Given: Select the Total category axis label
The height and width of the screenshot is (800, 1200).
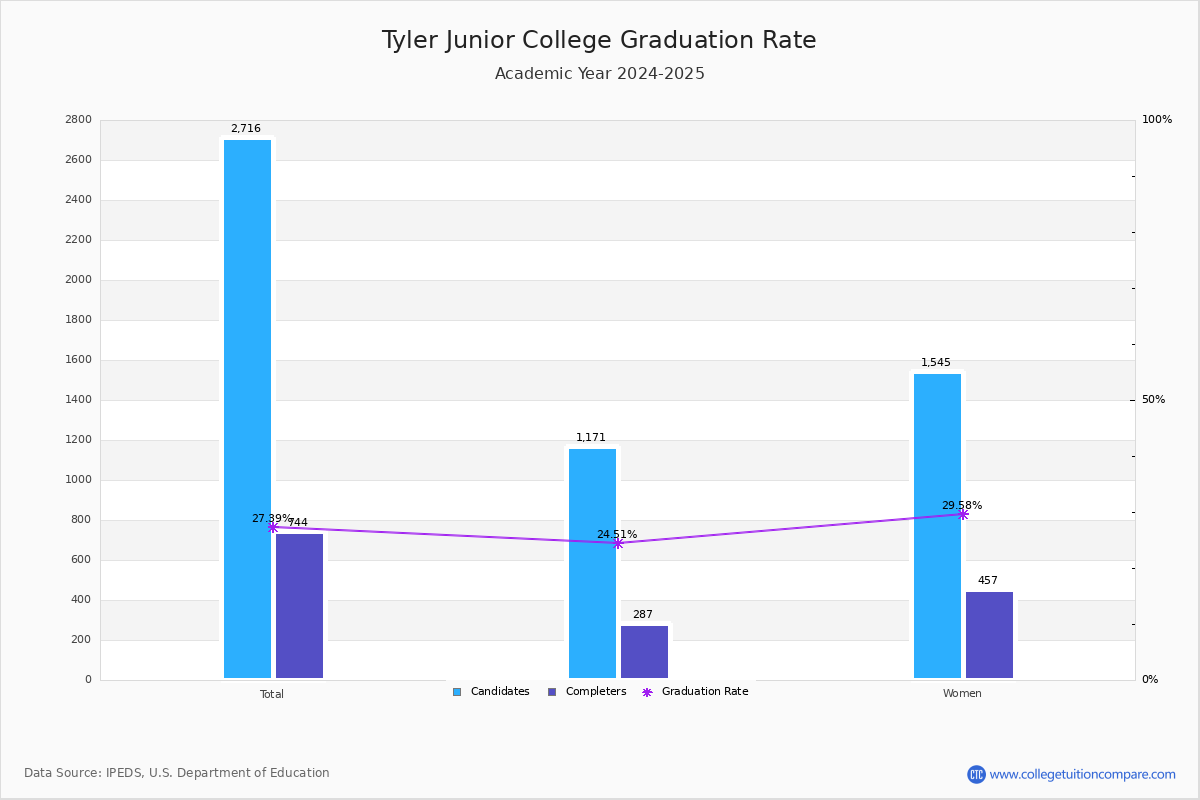Looking at the screenshot, I should coord(272,694).
